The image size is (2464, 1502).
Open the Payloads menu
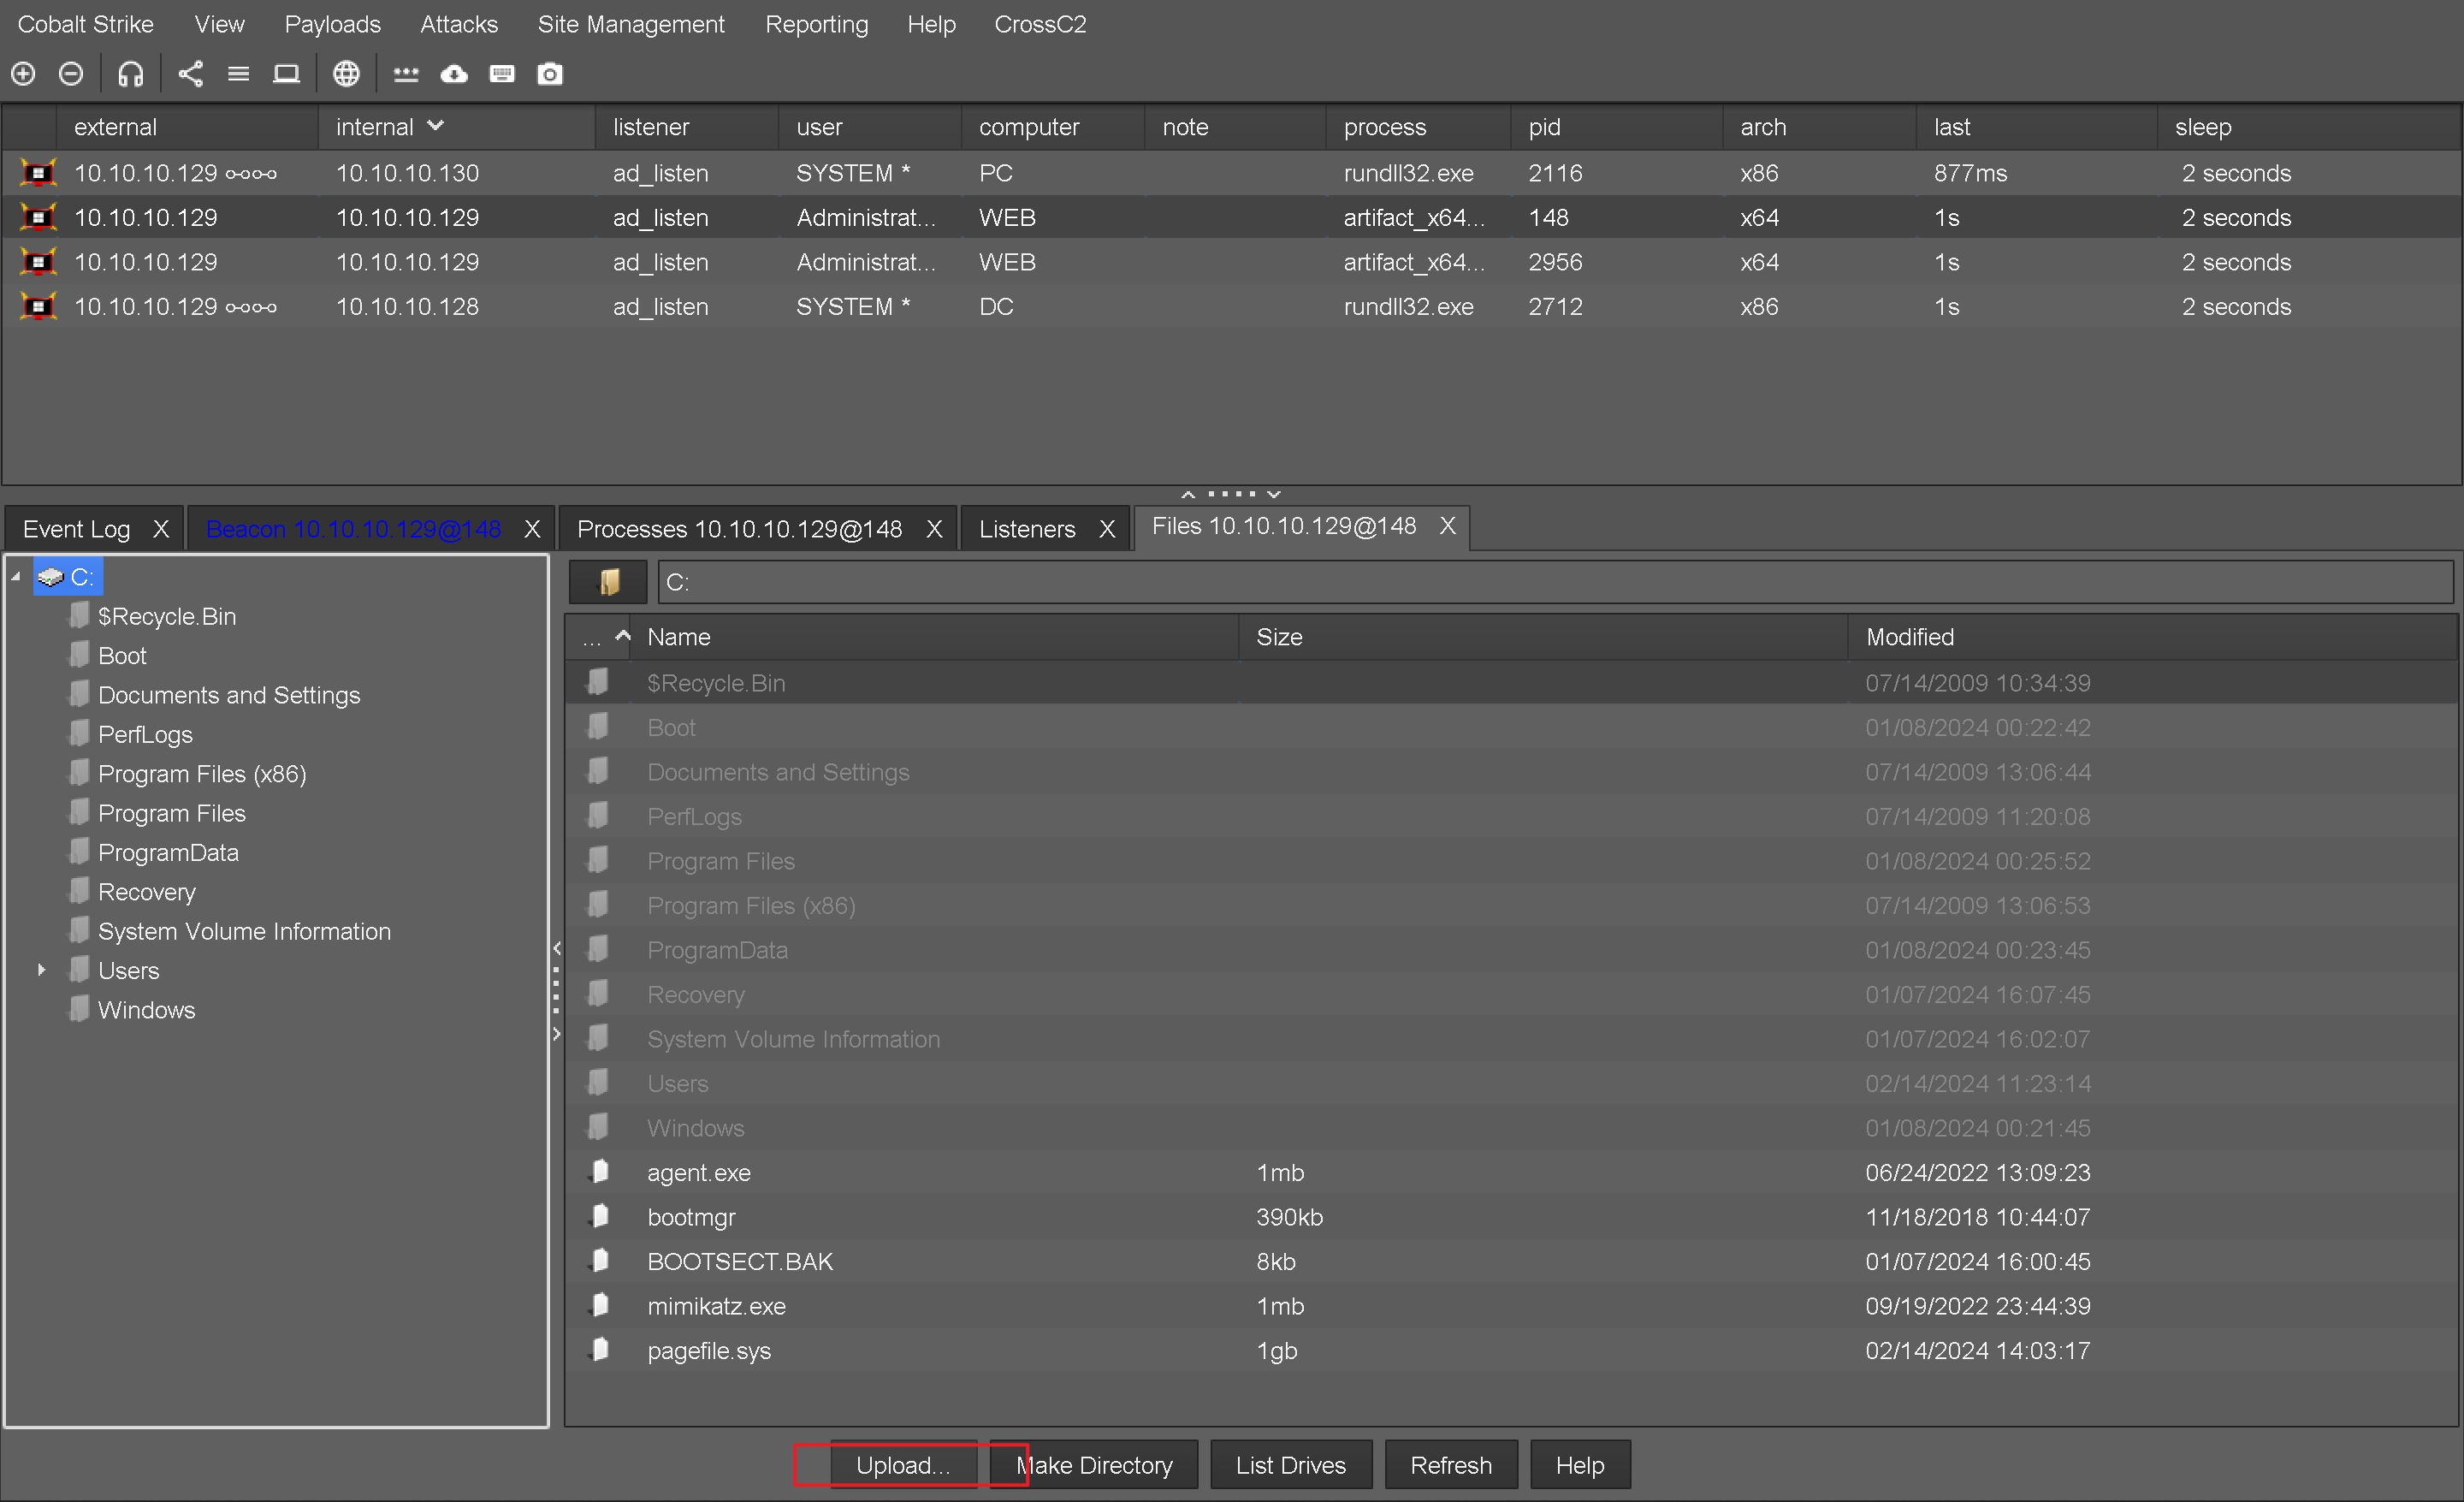tap(332, 24)
